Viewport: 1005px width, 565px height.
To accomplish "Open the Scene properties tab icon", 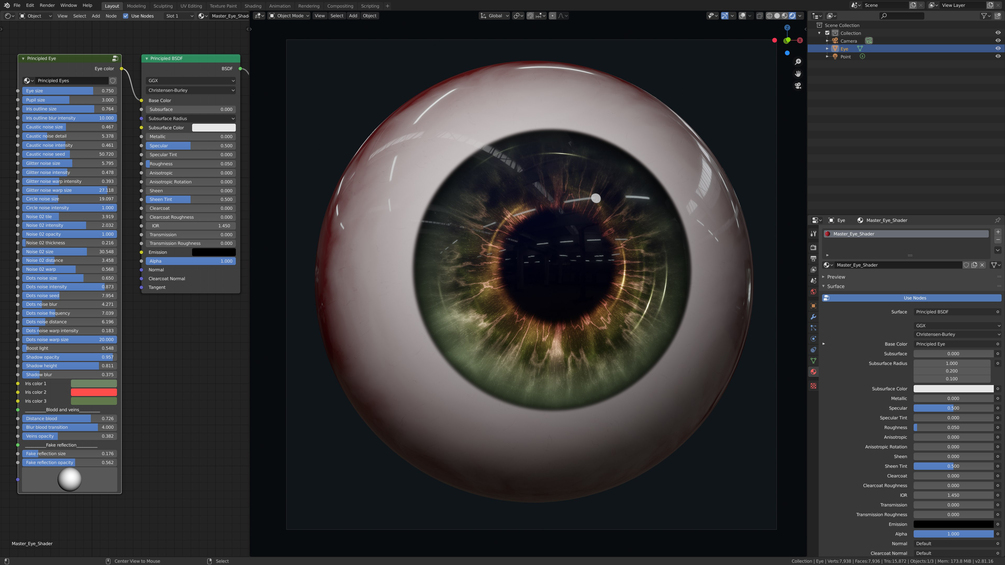I will (813, 281).
